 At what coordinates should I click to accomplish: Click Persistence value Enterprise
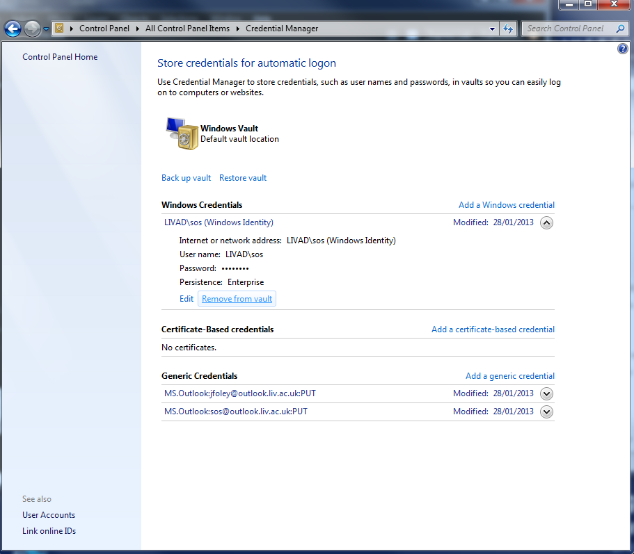tap(245, 282)
